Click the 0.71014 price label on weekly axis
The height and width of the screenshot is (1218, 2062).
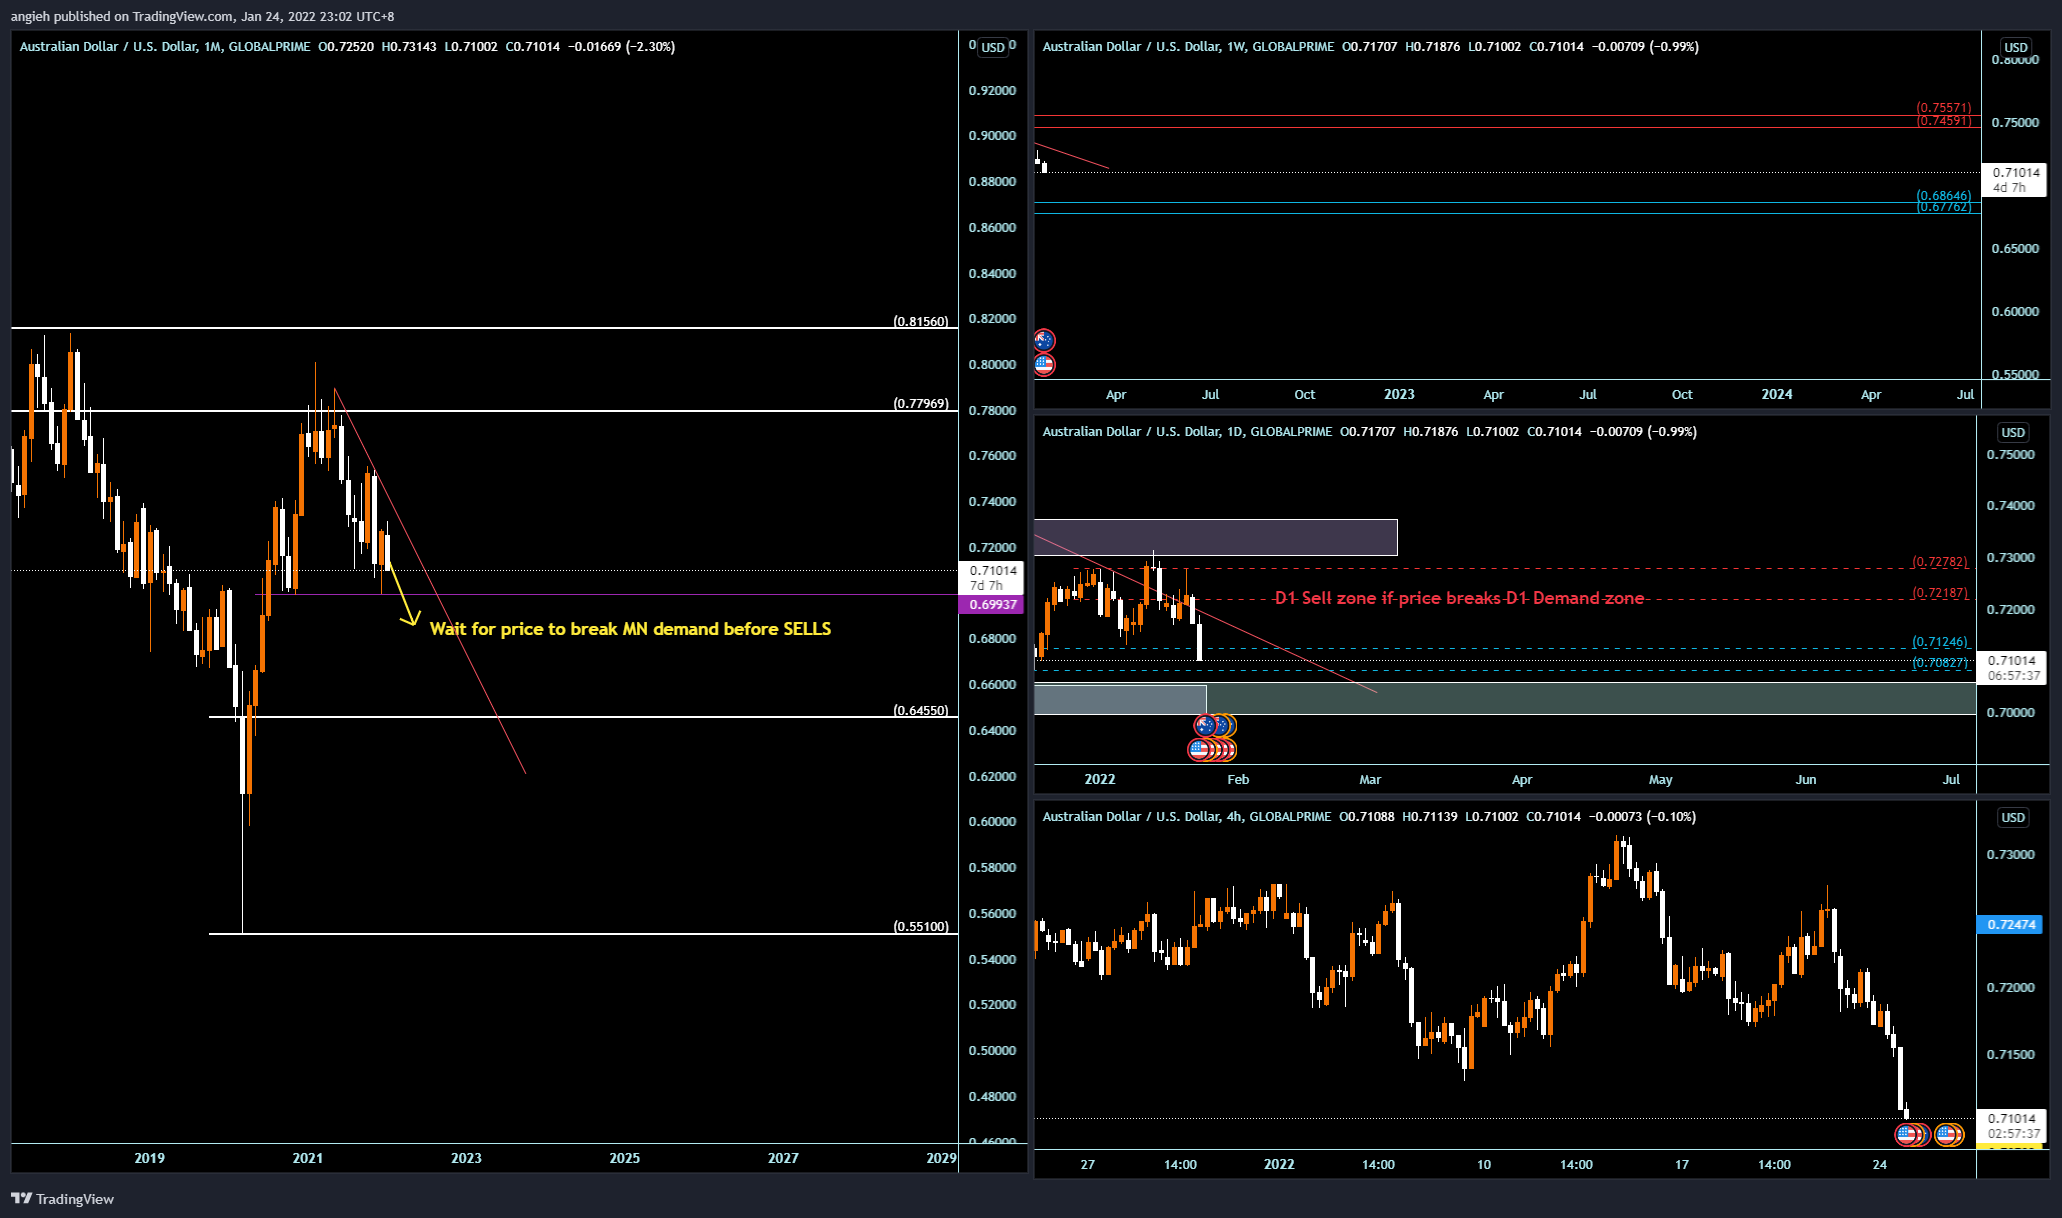point(2015,180)
